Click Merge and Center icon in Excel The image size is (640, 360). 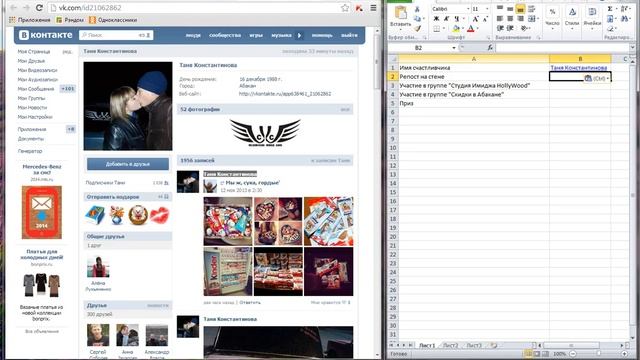click(531, 18)
